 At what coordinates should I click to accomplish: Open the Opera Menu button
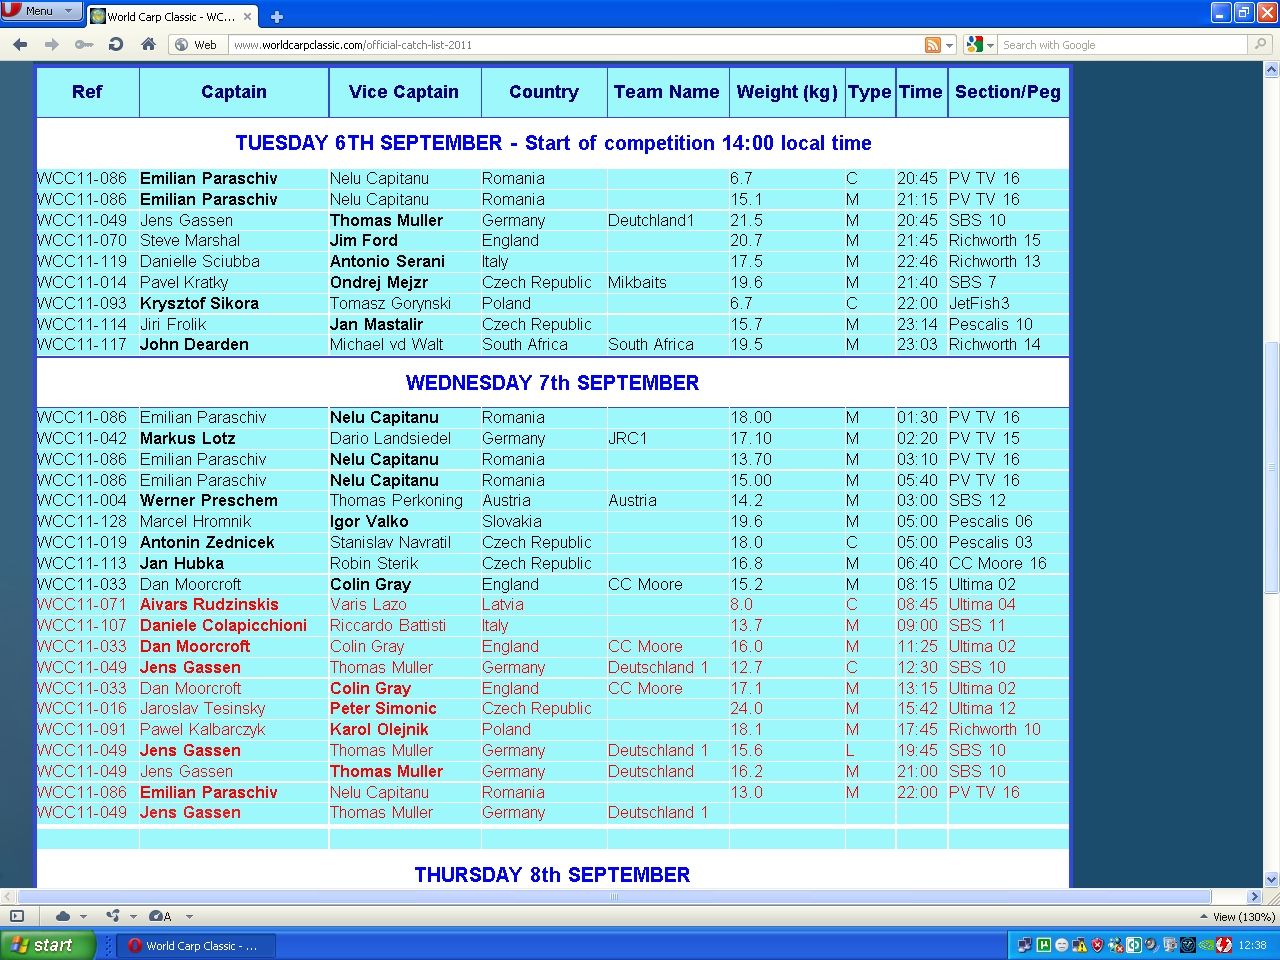click(40, 11)
